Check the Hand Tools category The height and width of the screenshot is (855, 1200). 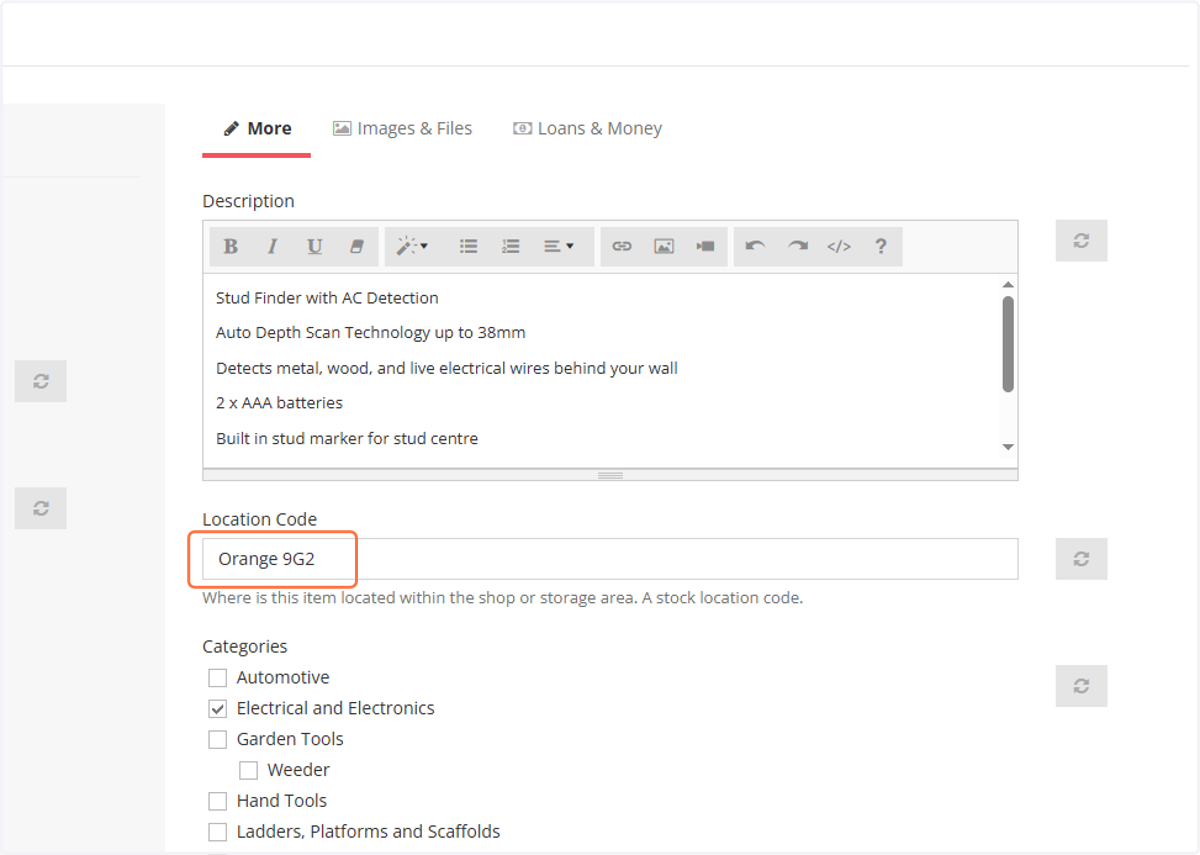click(x=218, y=802)
